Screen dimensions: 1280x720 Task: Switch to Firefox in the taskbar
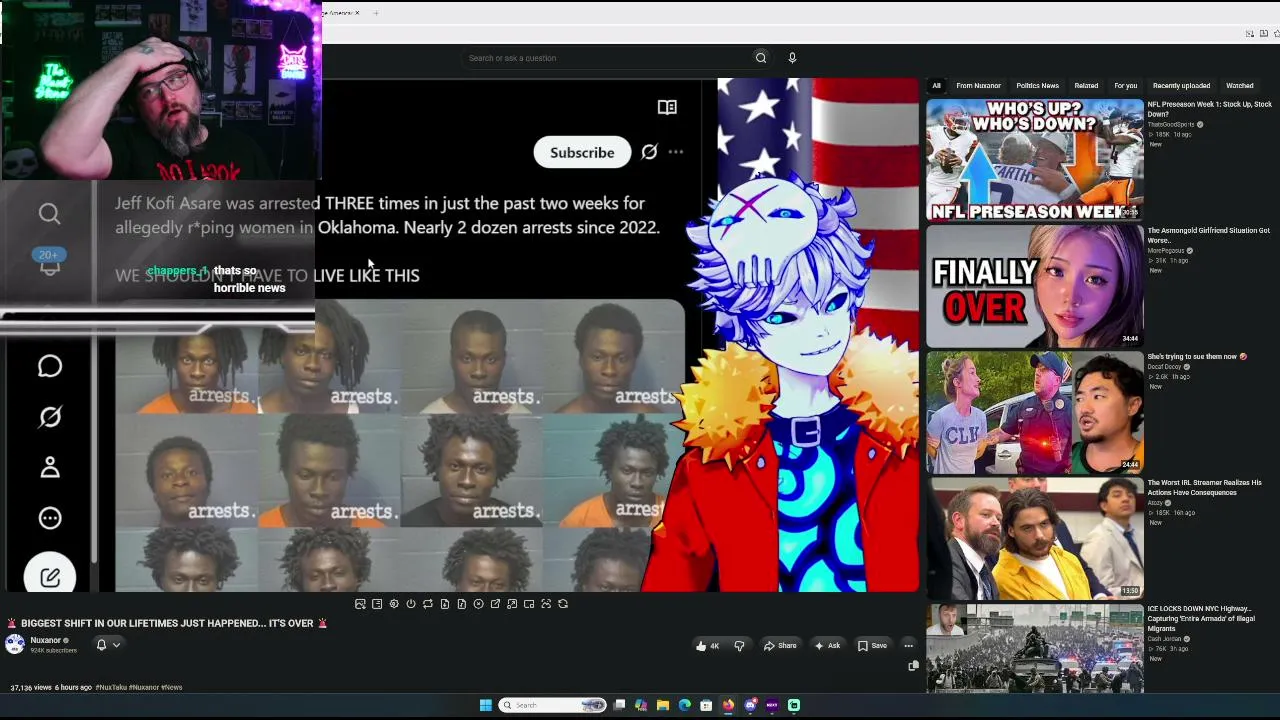[728, 705]
